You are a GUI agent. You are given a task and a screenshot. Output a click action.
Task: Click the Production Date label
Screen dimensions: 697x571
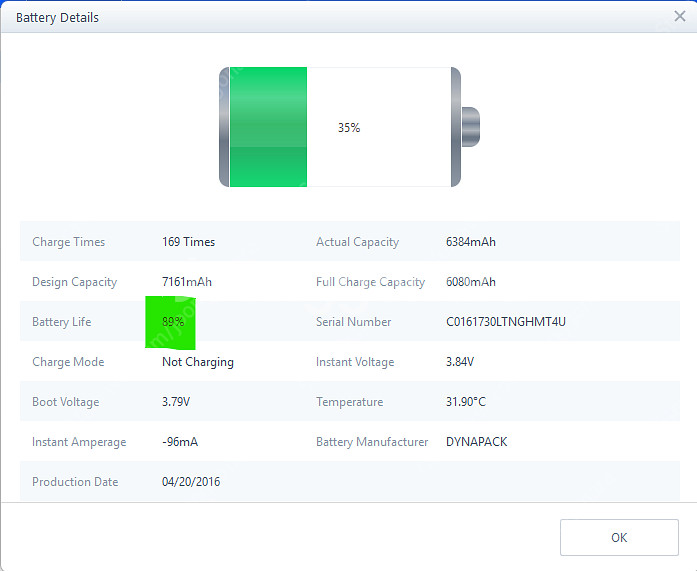point(75,482)
